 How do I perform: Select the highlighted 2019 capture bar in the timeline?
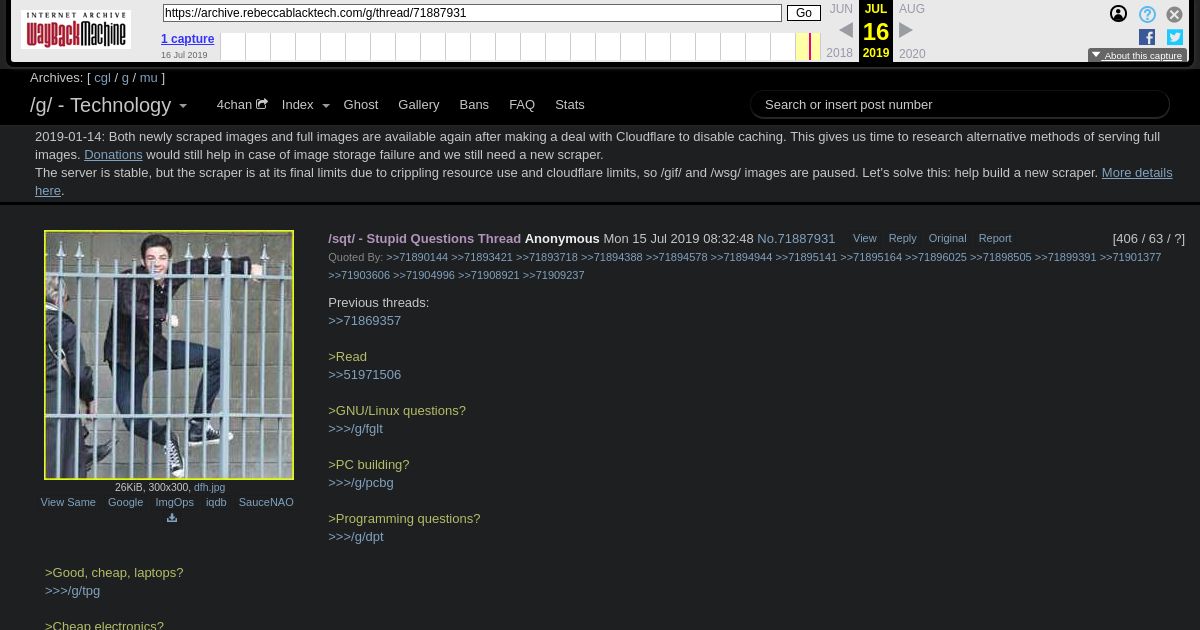(809, 46)
